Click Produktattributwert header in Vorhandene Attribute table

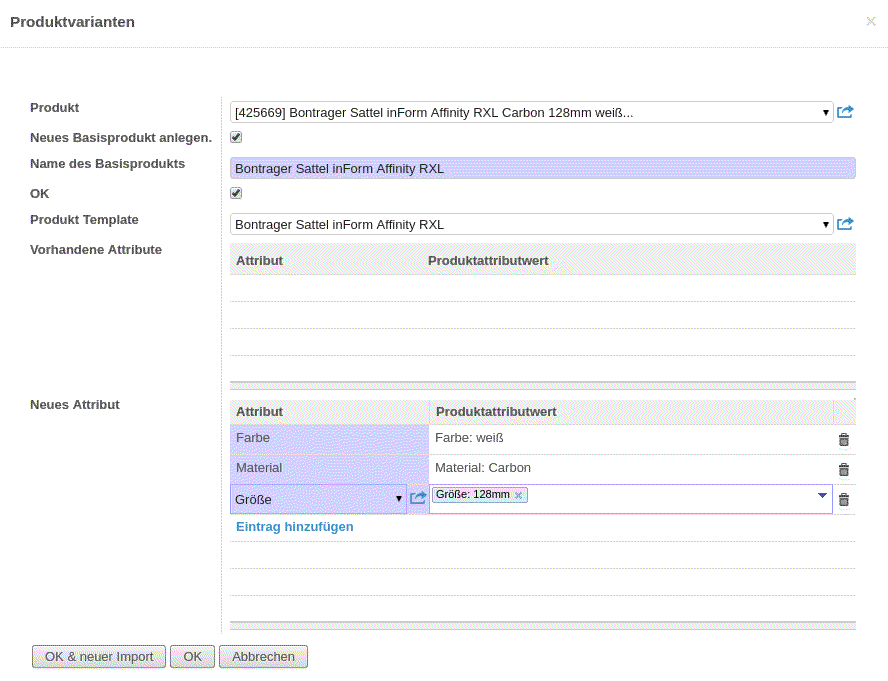click(488, 261)
